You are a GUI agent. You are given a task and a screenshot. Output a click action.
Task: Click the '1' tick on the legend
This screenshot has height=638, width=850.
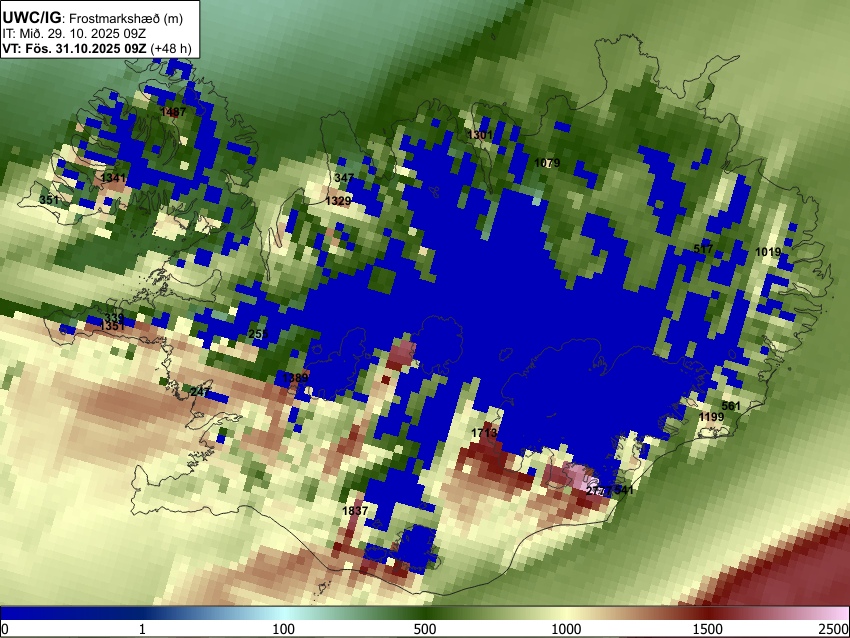(x=142, y=629)
